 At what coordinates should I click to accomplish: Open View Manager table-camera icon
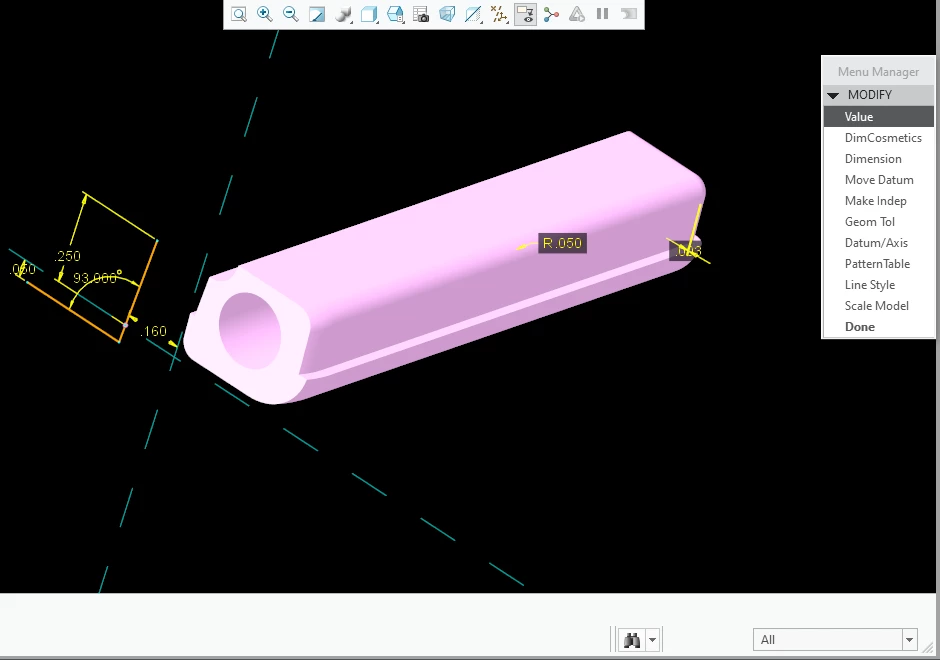(421, 14)
